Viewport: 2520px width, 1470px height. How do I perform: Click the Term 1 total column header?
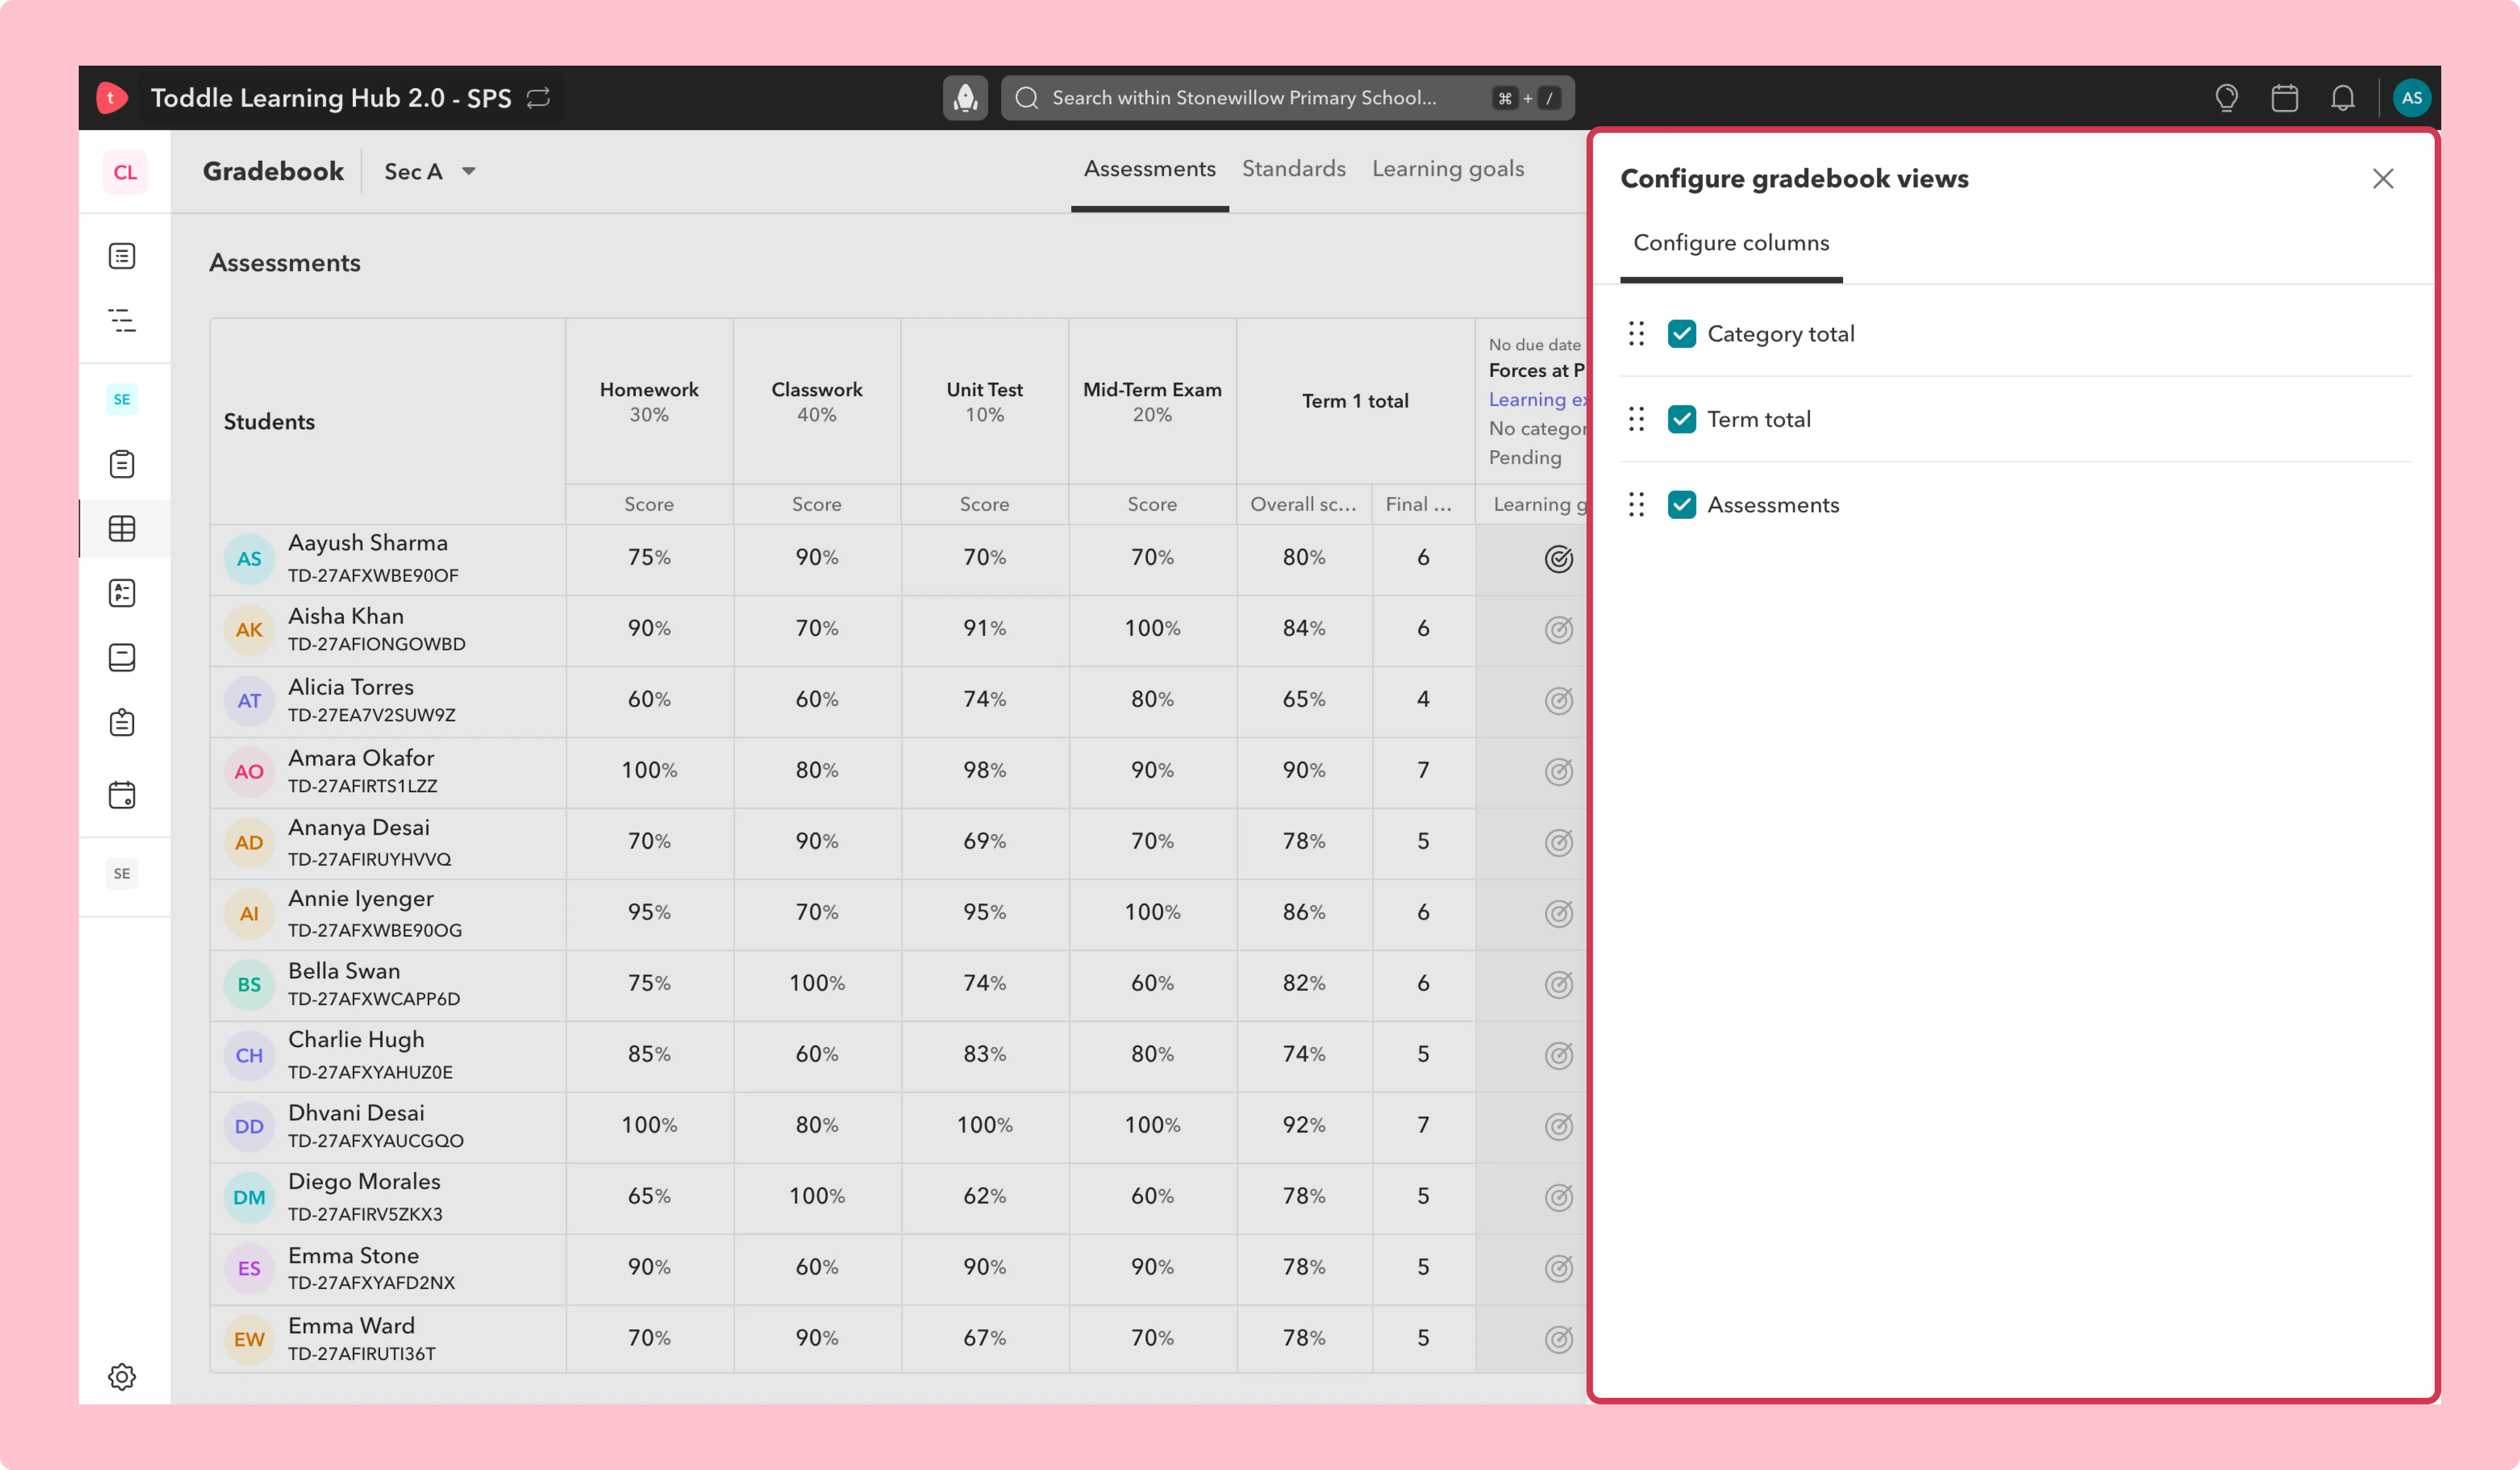[1355, 402]
